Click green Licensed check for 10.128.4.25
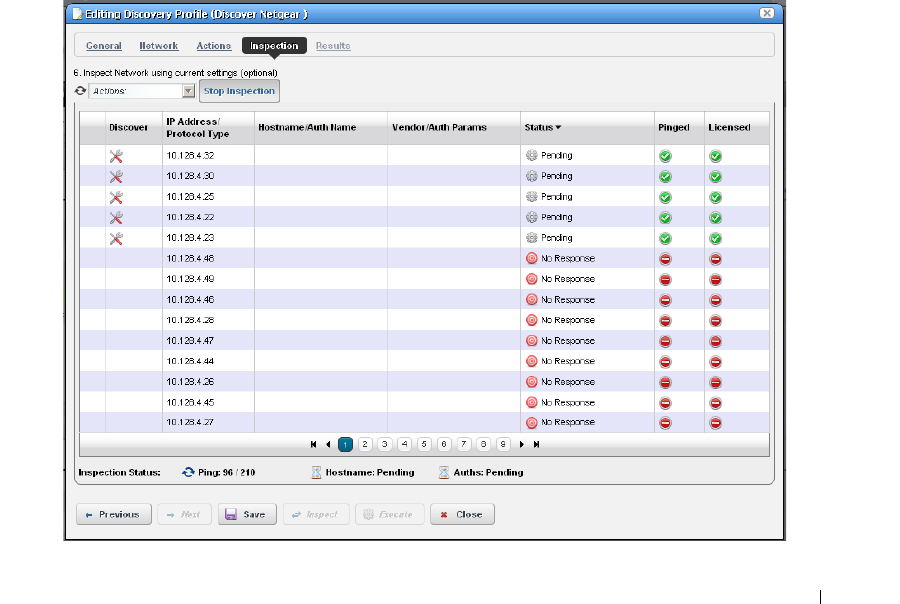Screen dimensions: 900x604 (x=715, y=198)
